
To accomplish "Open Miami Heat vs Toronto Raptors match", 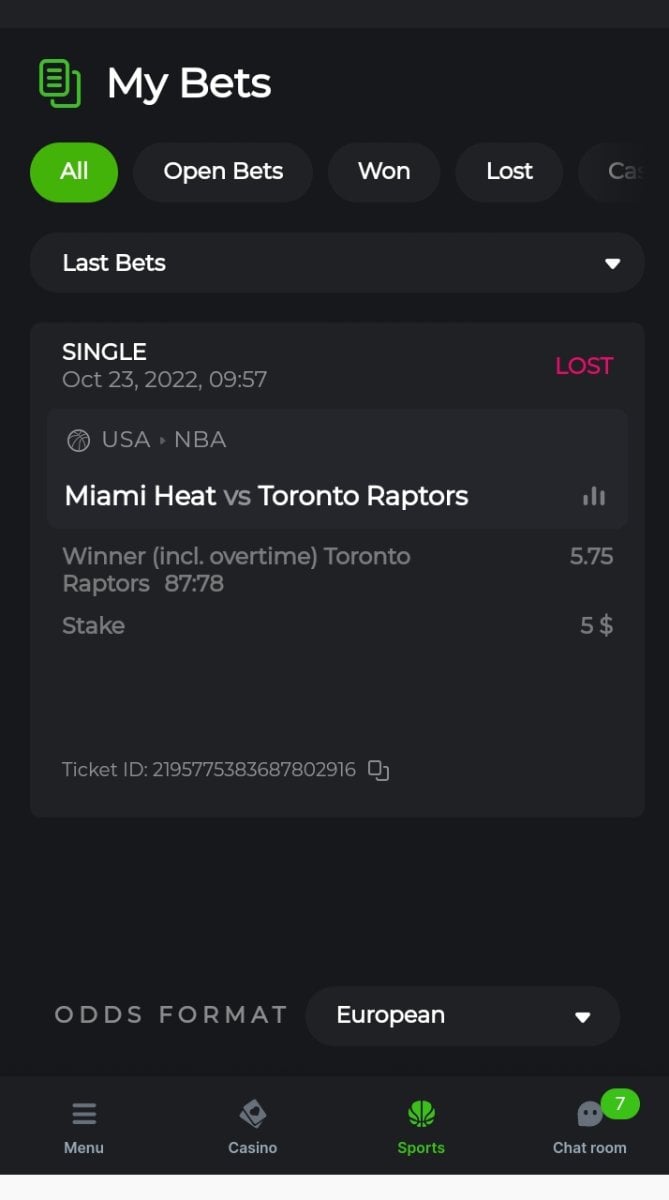I will click(266, 496).
